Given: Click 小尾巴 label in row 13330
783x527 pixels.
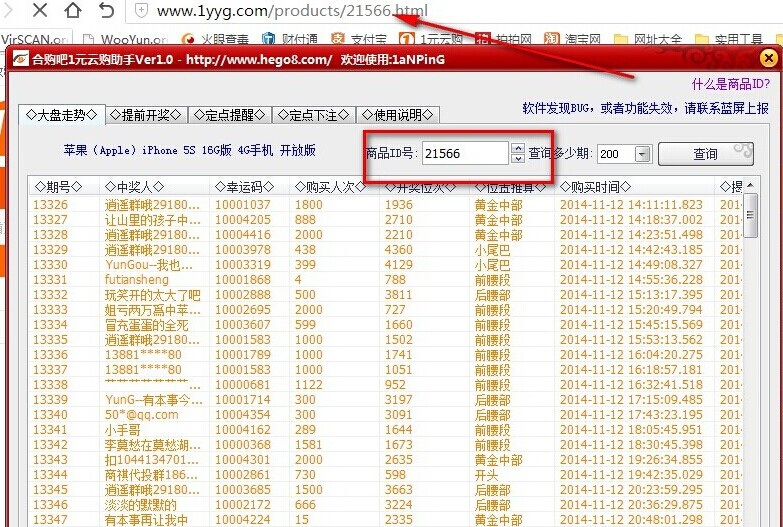Looking at the screenshot, I should point(492,265).
